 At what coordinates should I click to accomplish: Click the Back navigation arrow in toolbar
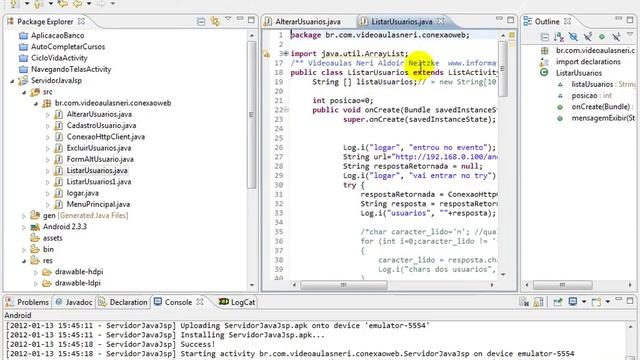point(77,4)
